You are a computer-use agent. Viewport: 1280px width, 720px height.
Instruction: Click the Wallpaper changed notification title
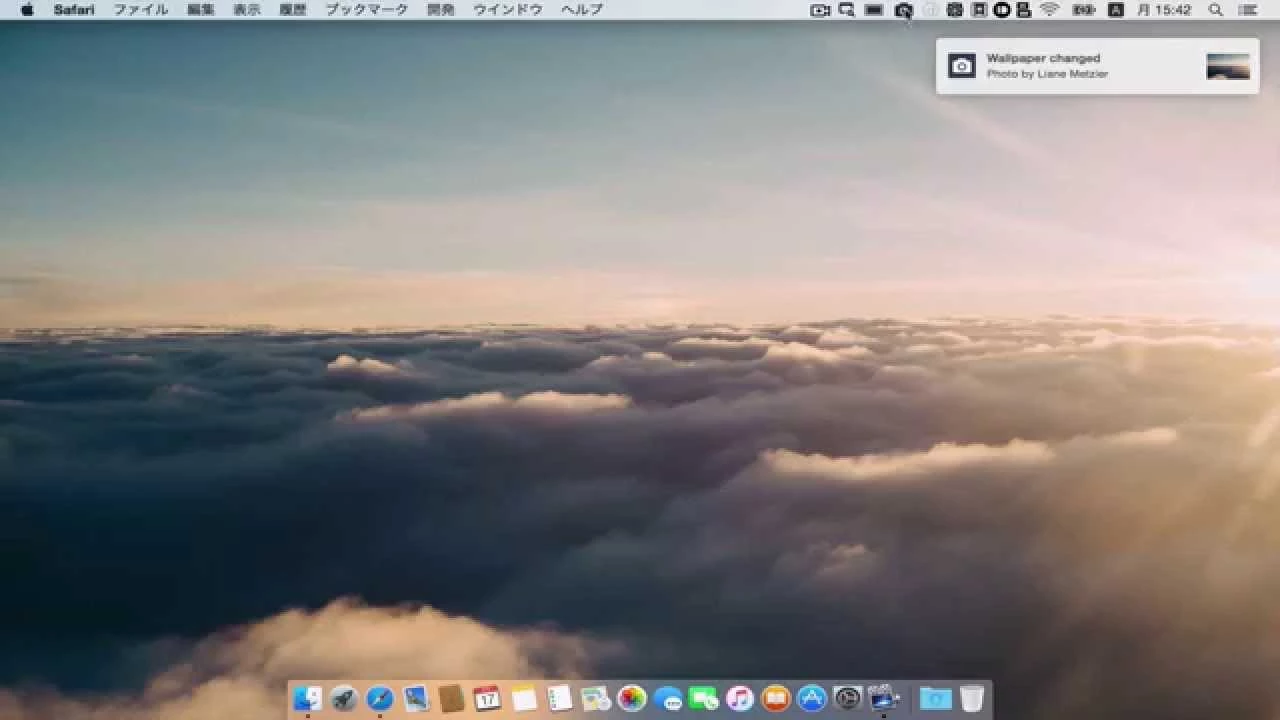(1043, 58)
